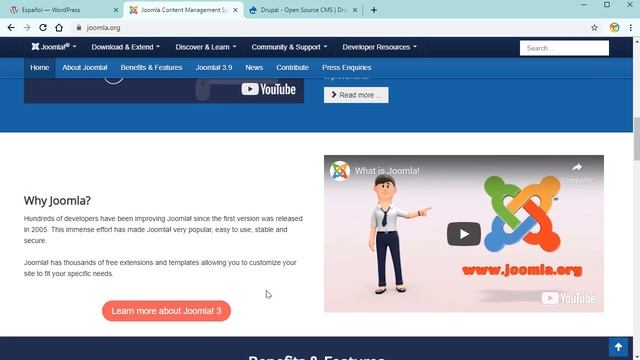Open the Discover & Learn dropdown
640x360 pixels.
coord(206,47)
